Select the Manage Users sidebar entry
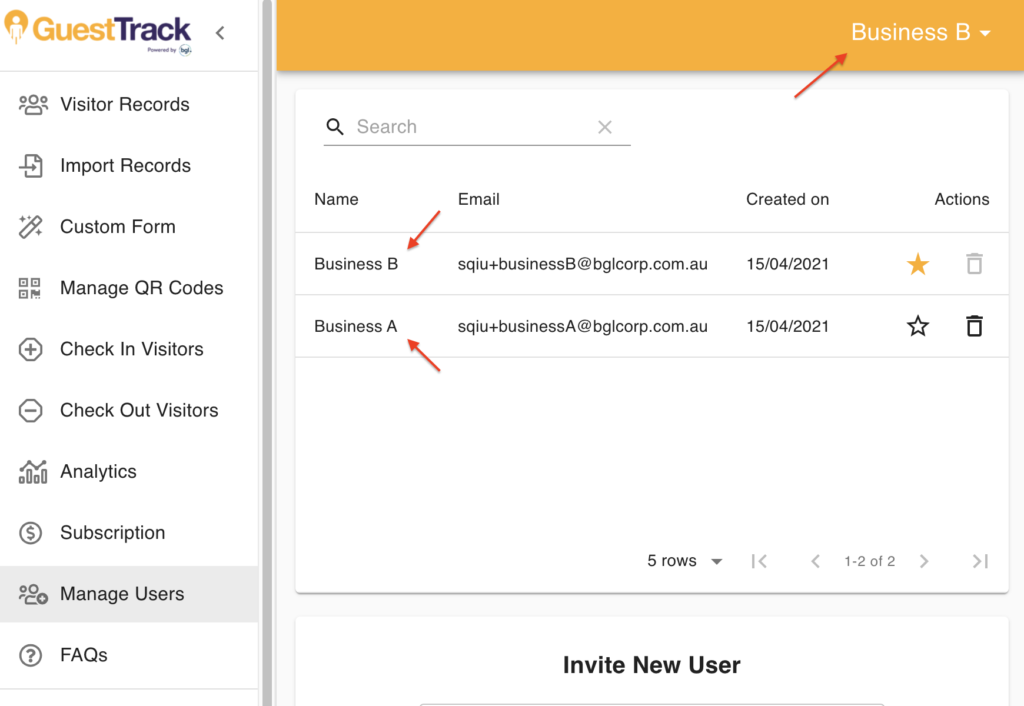 122,594
